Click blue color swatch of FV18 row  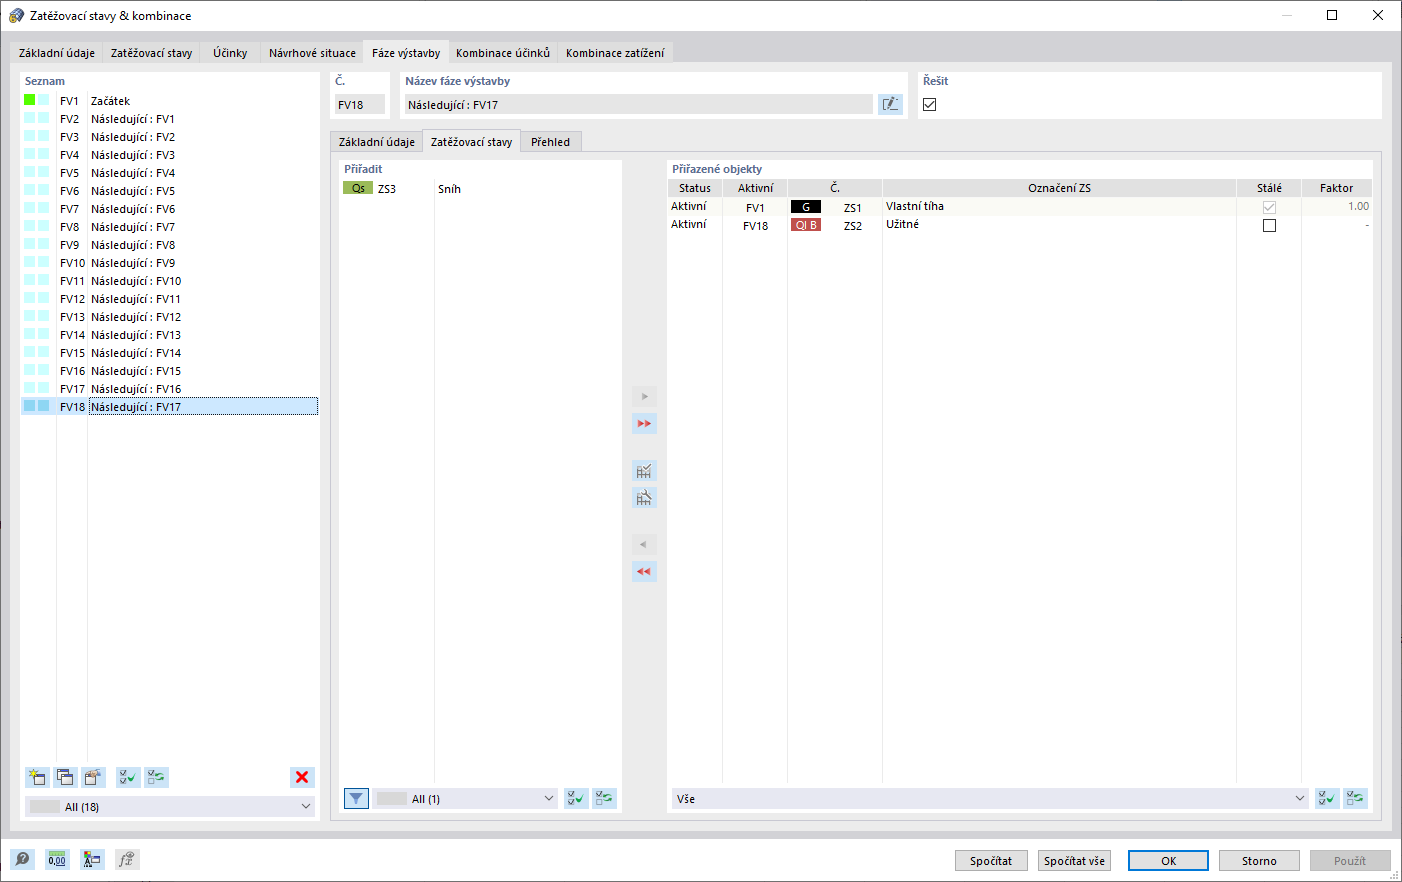click(x=36, y=406)
